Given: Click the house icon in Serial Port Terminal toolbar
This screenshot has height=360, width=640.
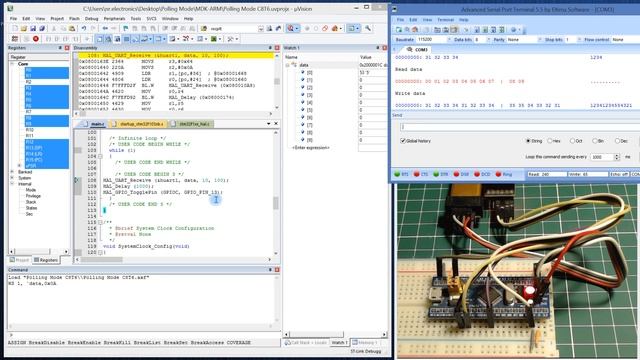Looking at the screenshot, I should (x=415, y=30).
